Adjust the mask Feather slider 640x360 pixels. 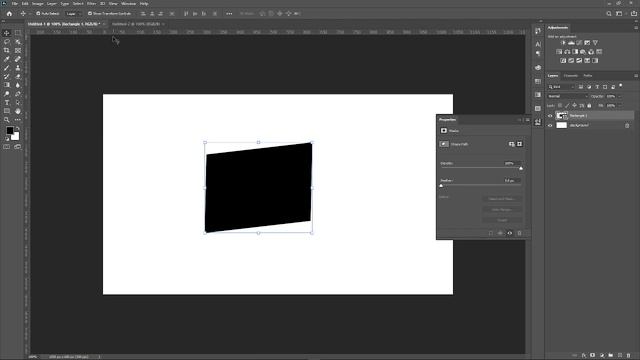[x=441, y=185]
